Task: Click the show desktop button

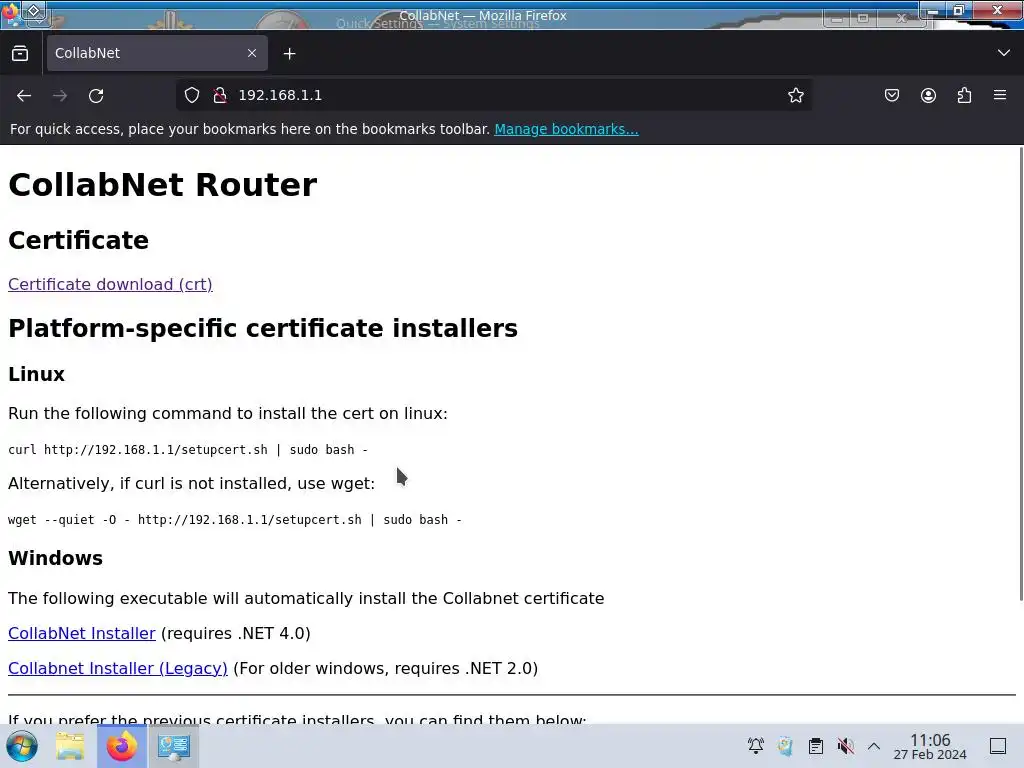Action: point(998,746)
